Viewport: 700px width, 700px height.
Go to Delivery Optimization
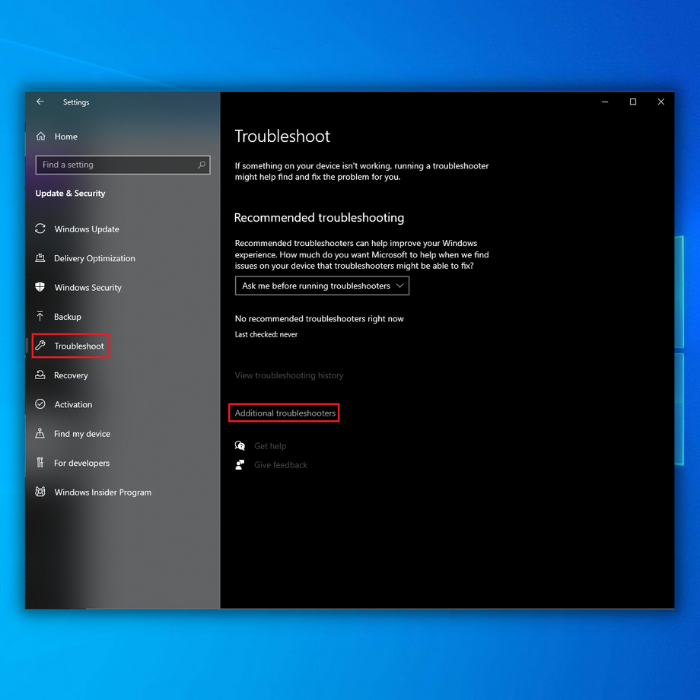[x=95, y=258]
